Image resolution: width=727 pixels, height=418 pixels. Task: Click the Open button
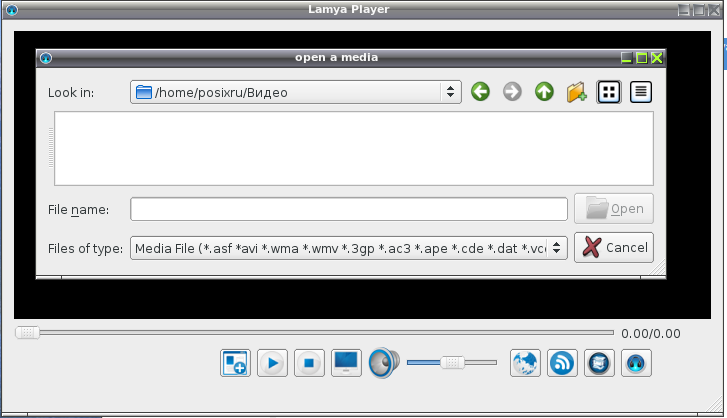pos(614,209)
